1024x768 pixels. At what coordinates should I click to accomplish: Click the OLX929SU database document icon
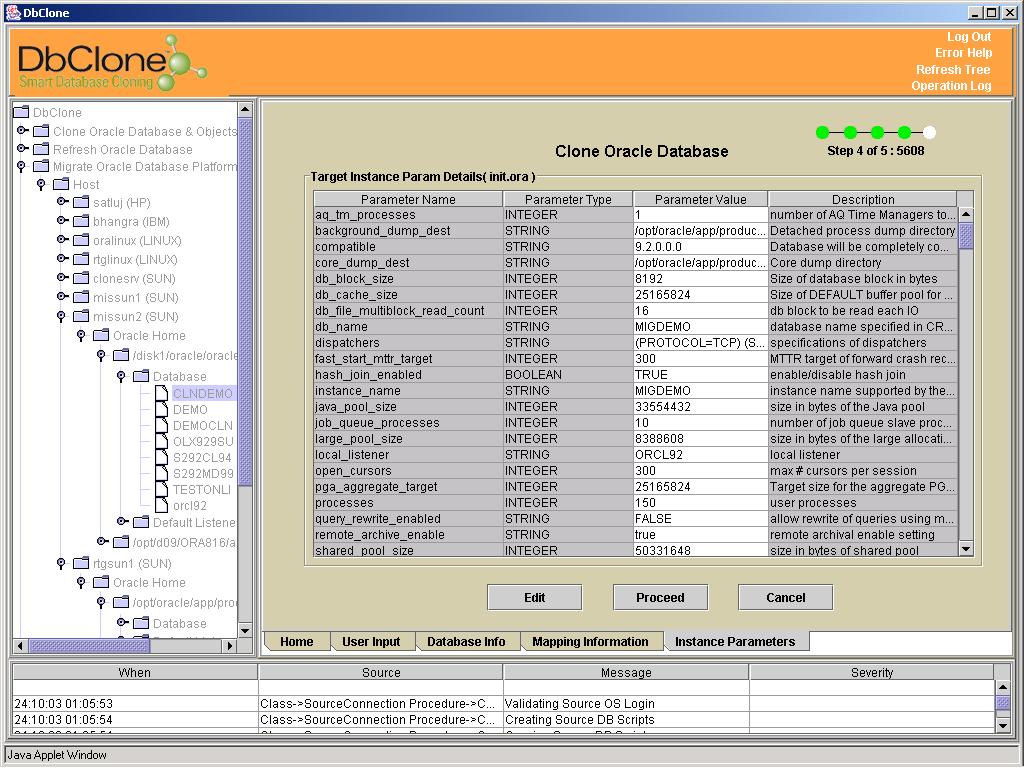(x=162, y=441)
